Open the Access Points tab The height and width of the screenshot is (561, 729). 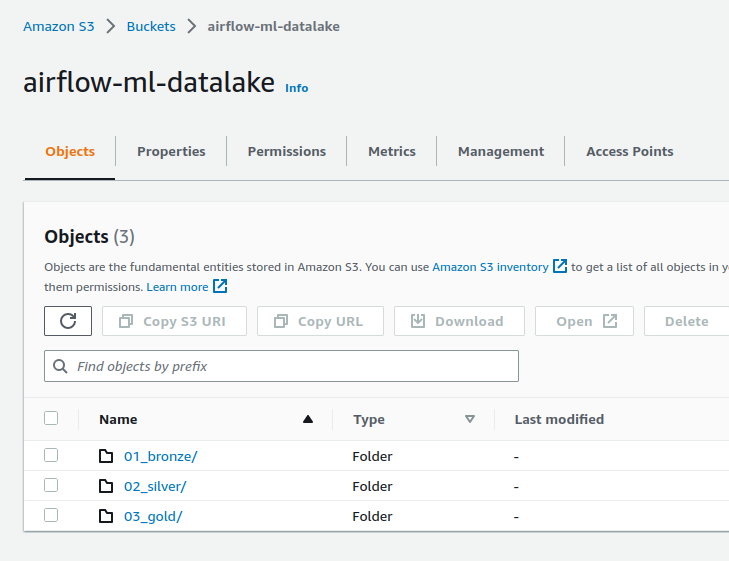[630, 152]
